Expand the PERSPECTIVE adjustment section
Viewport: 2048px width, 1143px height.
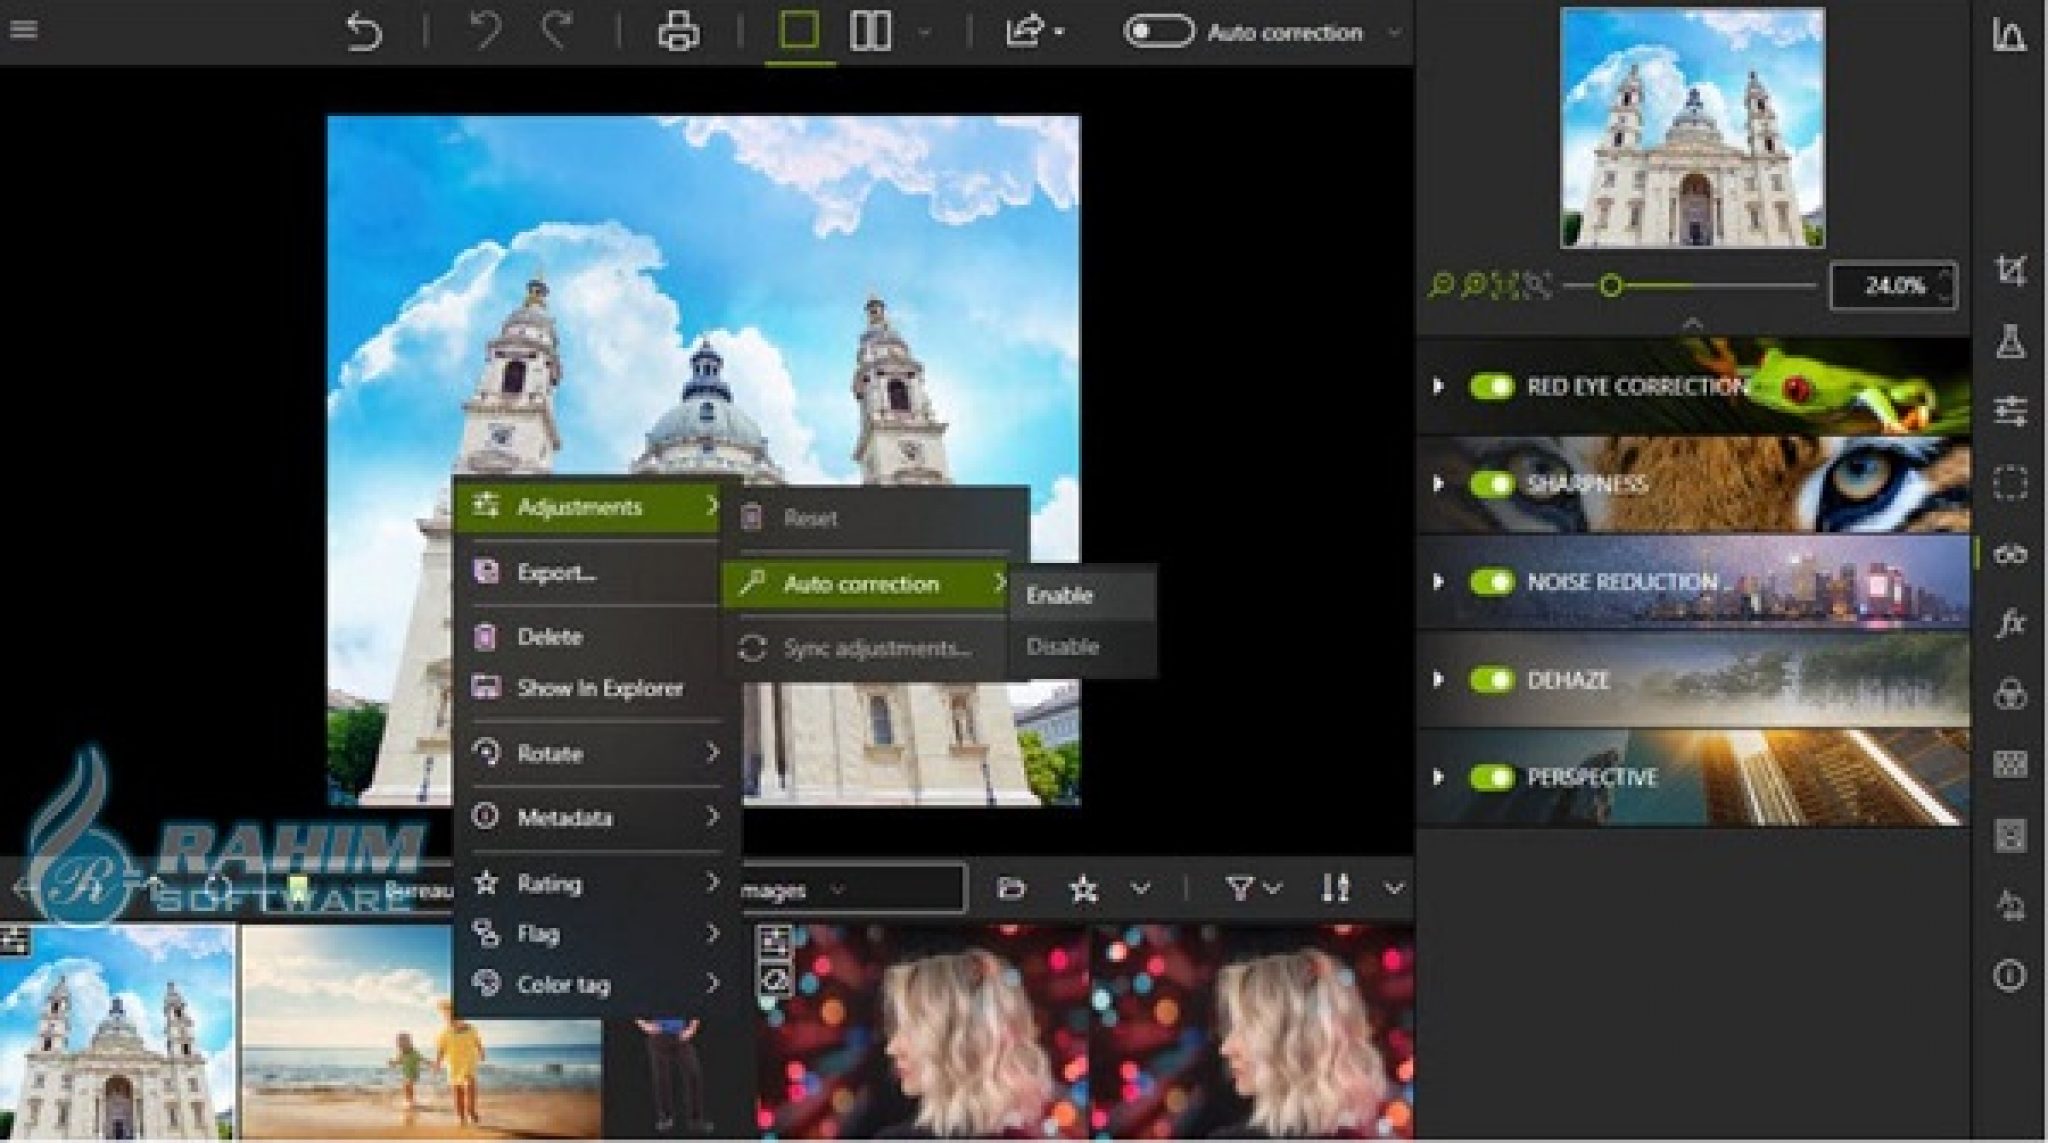coord(1440,776)
